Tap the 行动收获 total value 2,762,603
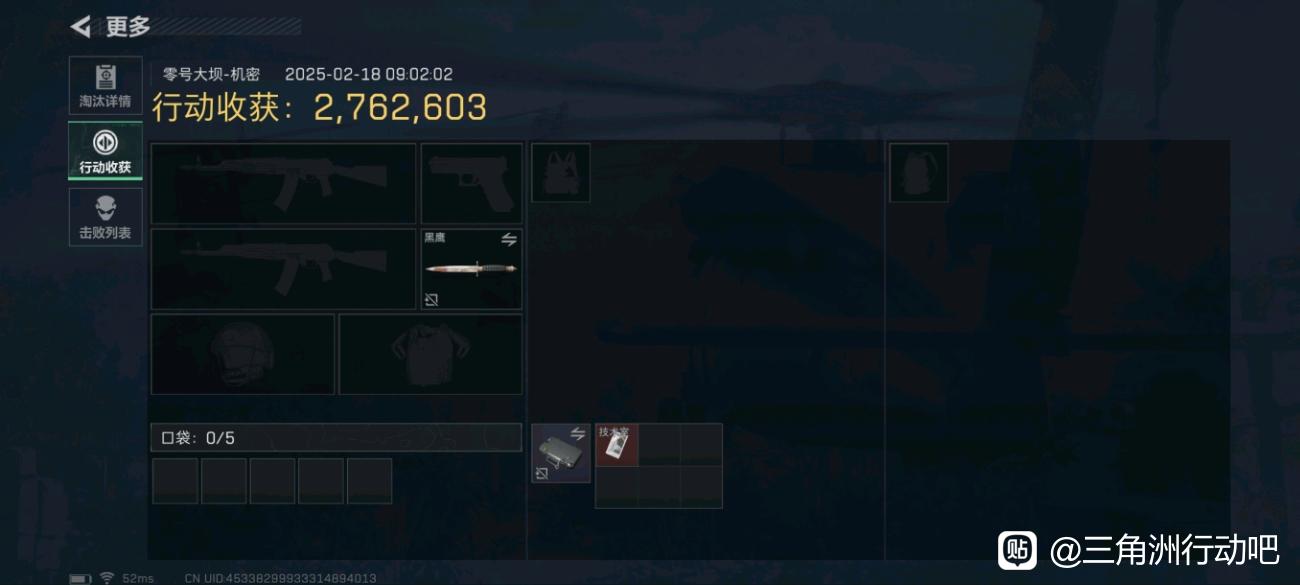Image resolution: width=1300 pixels, height=585 pixels. coord(400,107)
